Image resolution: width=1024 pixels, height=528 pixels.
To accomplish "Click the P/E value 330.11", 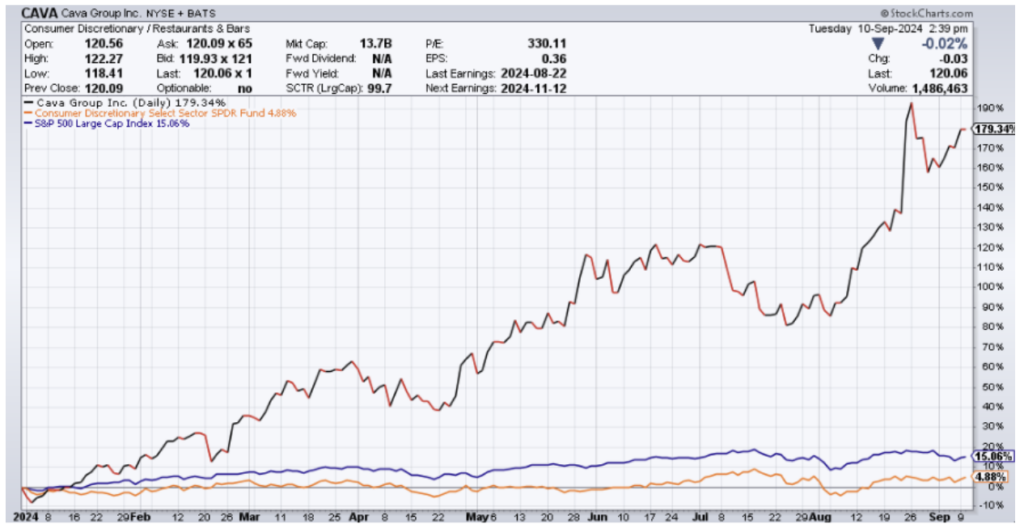I will pos(547,44).
